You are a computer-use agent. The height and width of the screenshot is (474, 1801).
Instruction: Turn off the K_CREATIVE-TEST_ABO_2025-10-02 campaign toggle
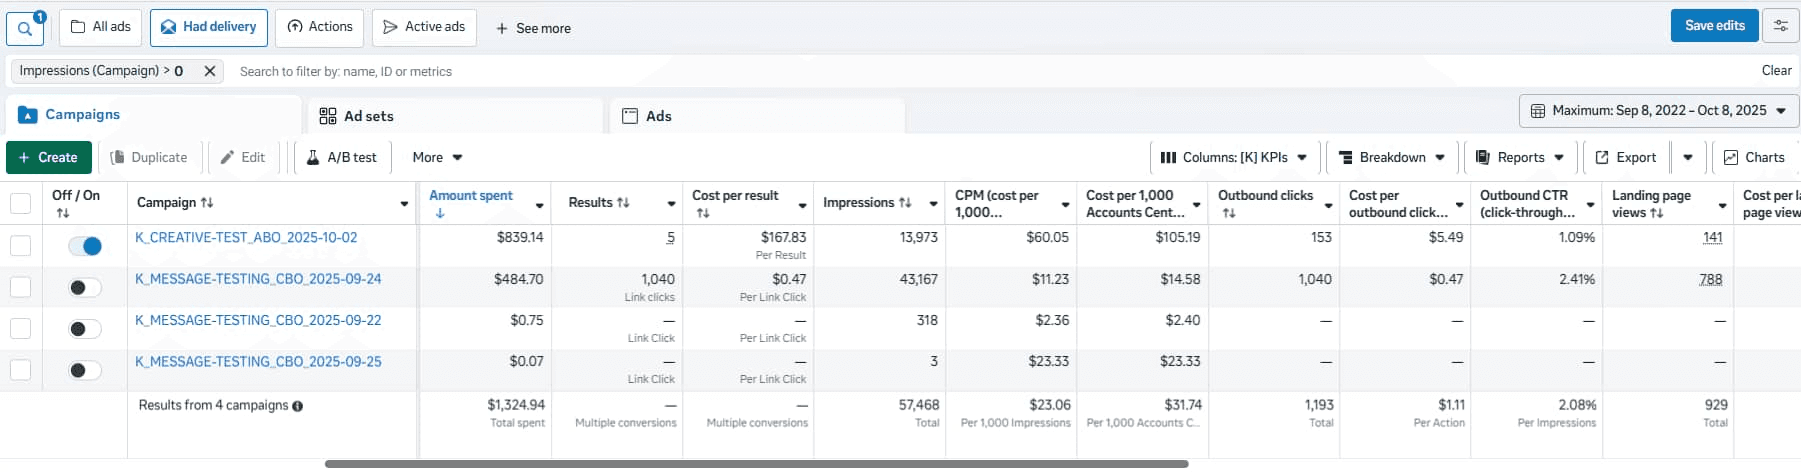(x=85, y=246)
